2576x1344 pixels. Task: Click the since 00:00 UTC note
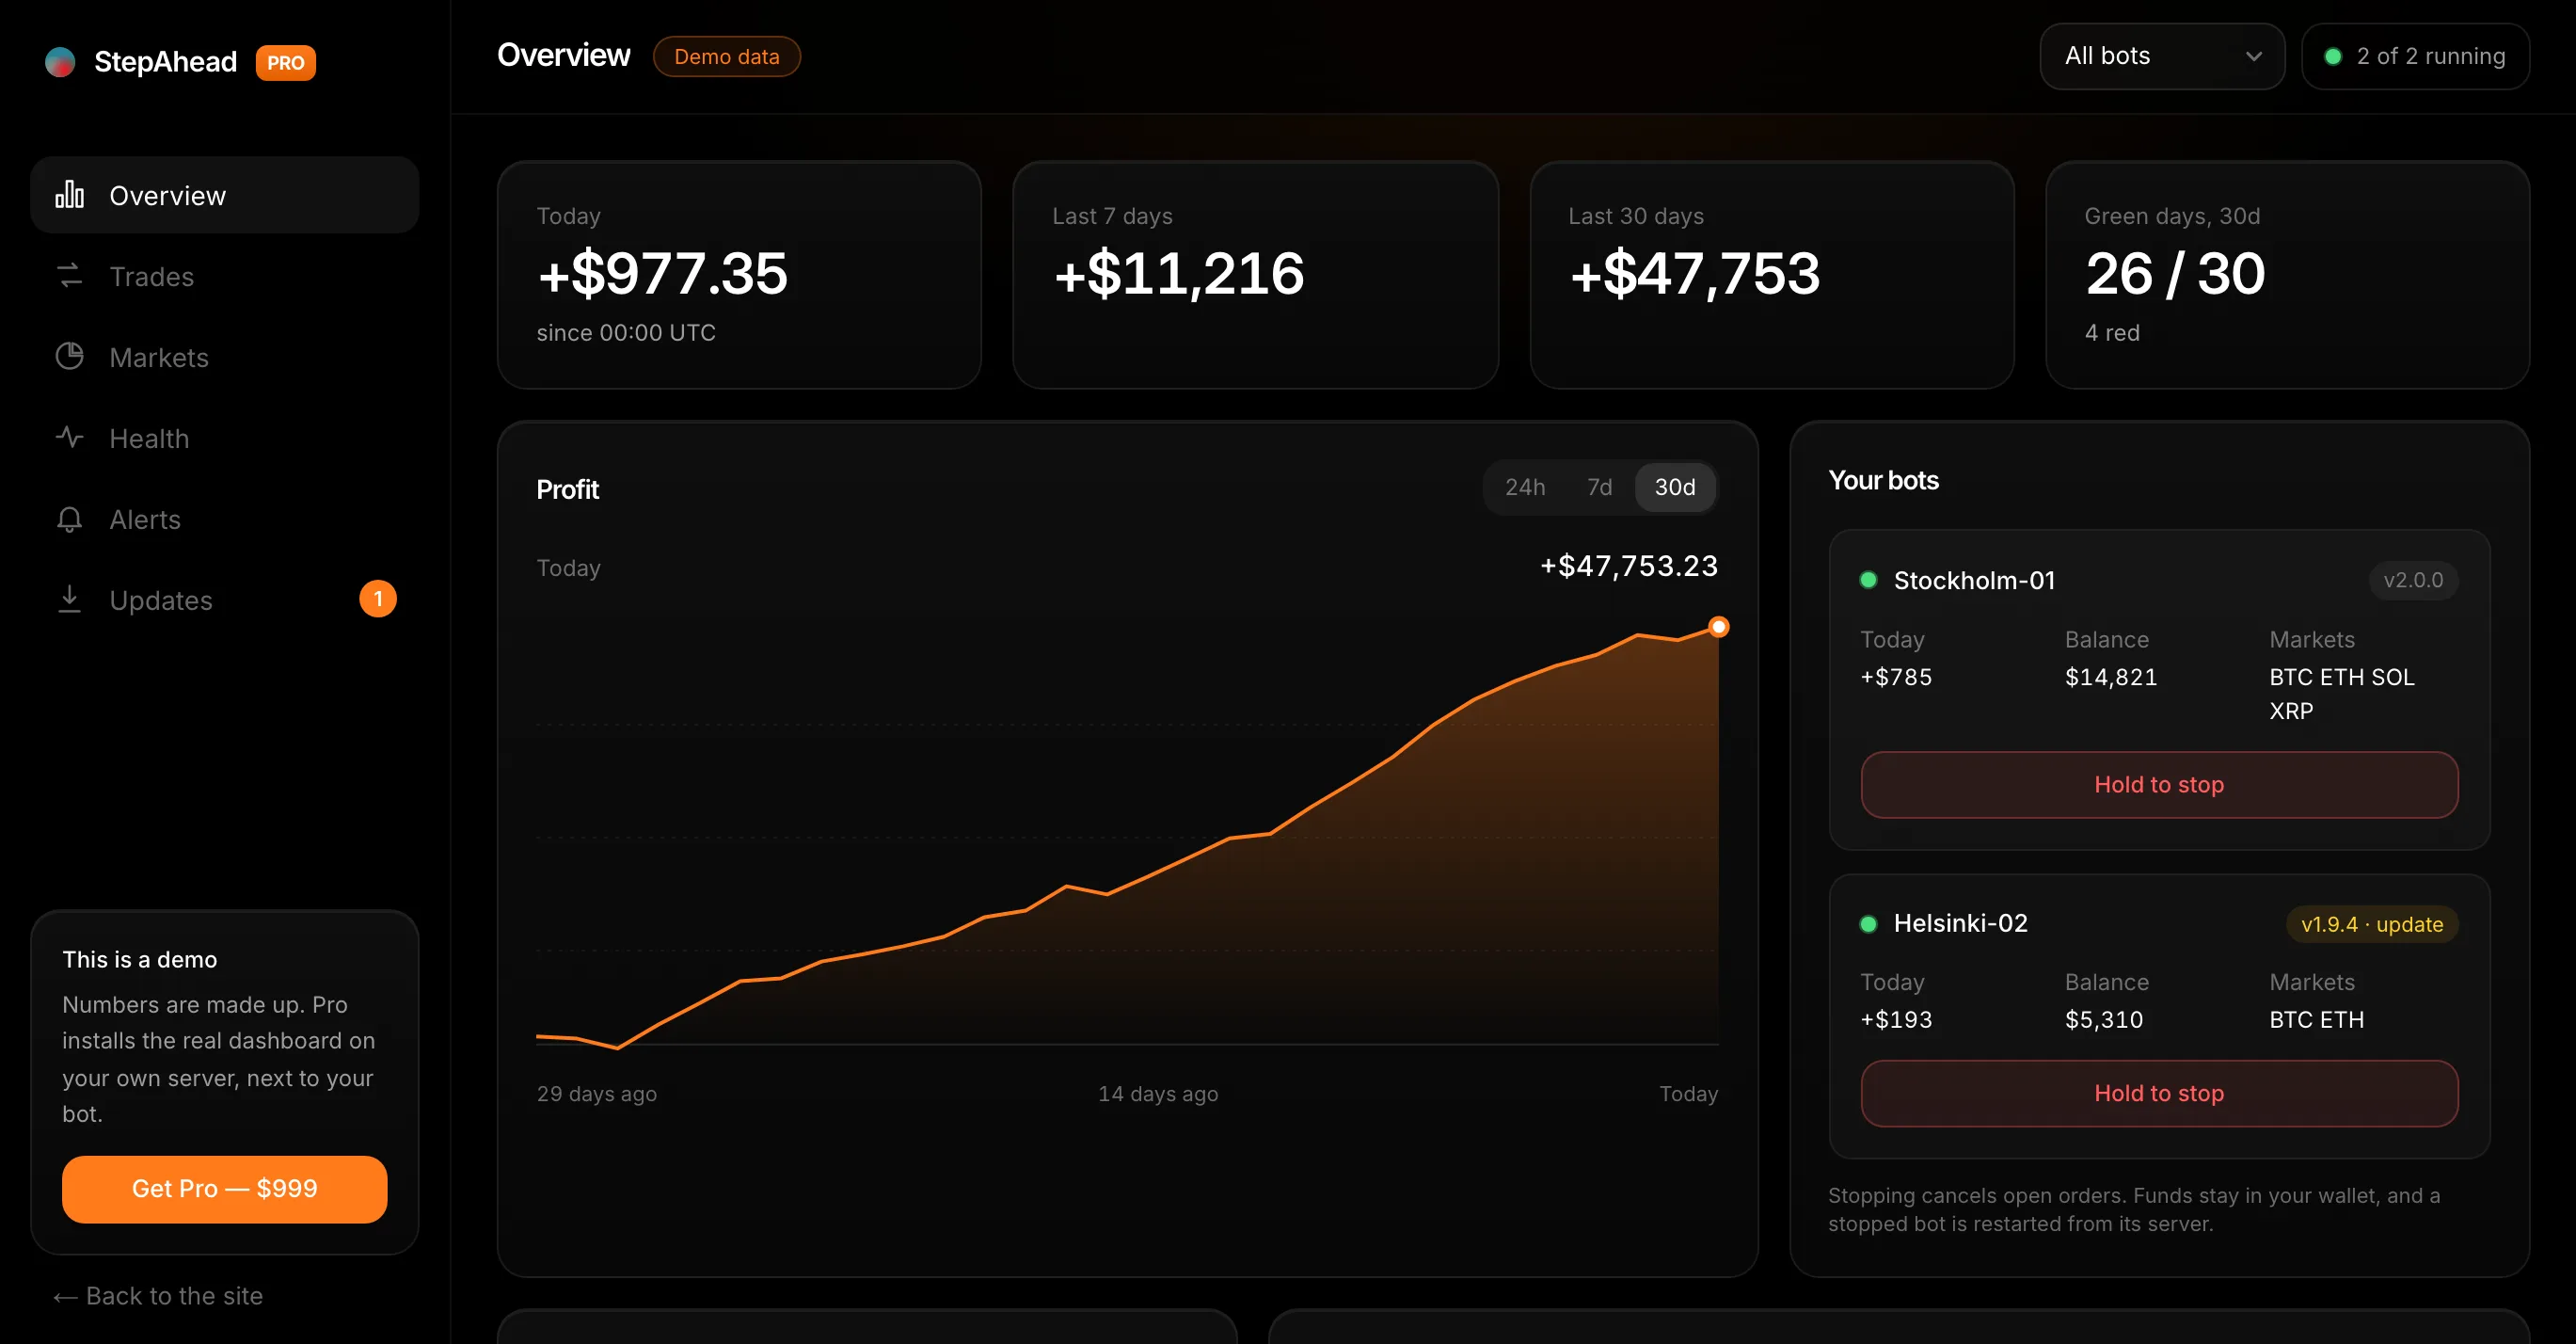[x=626, y=333]
